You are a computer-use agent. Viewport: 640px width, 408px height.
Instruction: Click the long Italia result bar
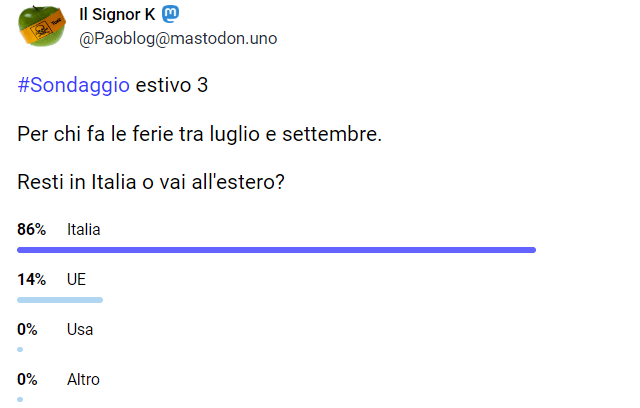(276, 250)
